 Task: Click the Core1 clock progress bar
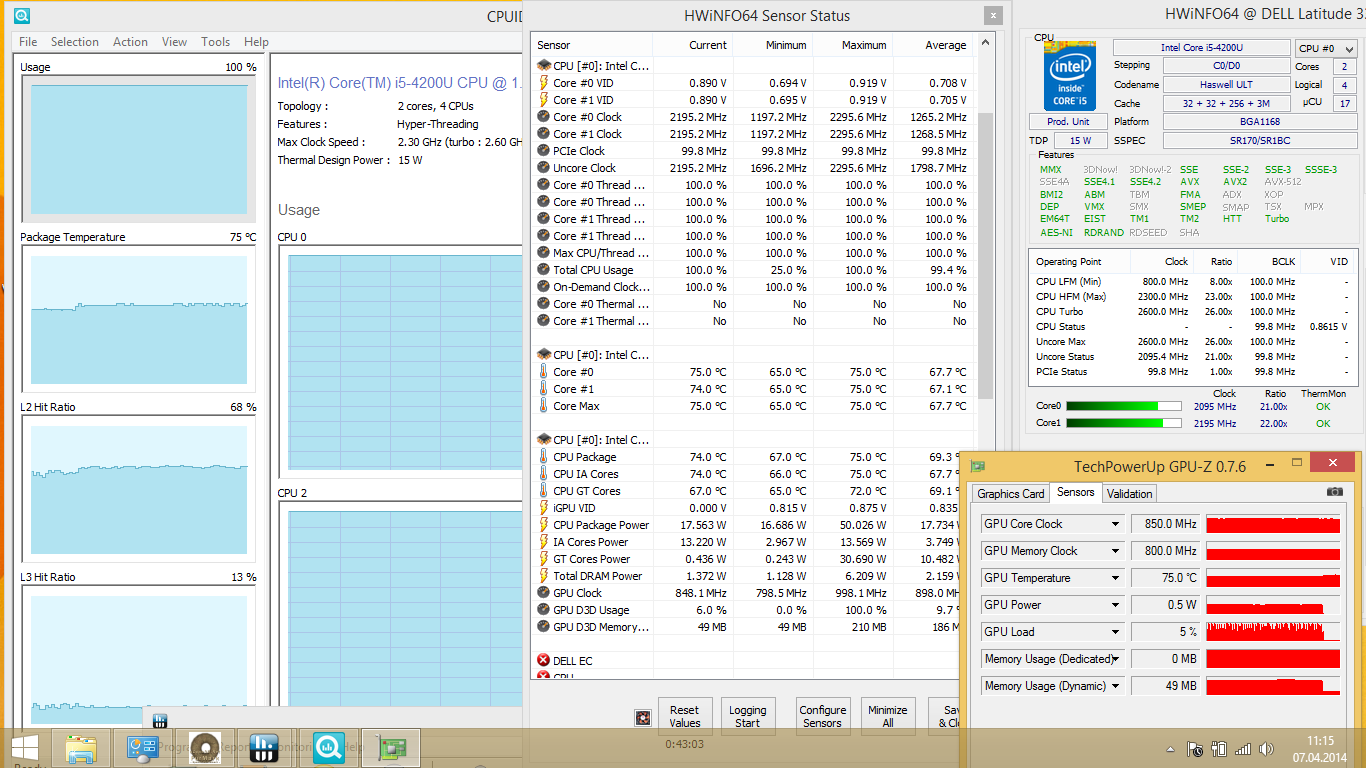click(x=1123, y=423)
